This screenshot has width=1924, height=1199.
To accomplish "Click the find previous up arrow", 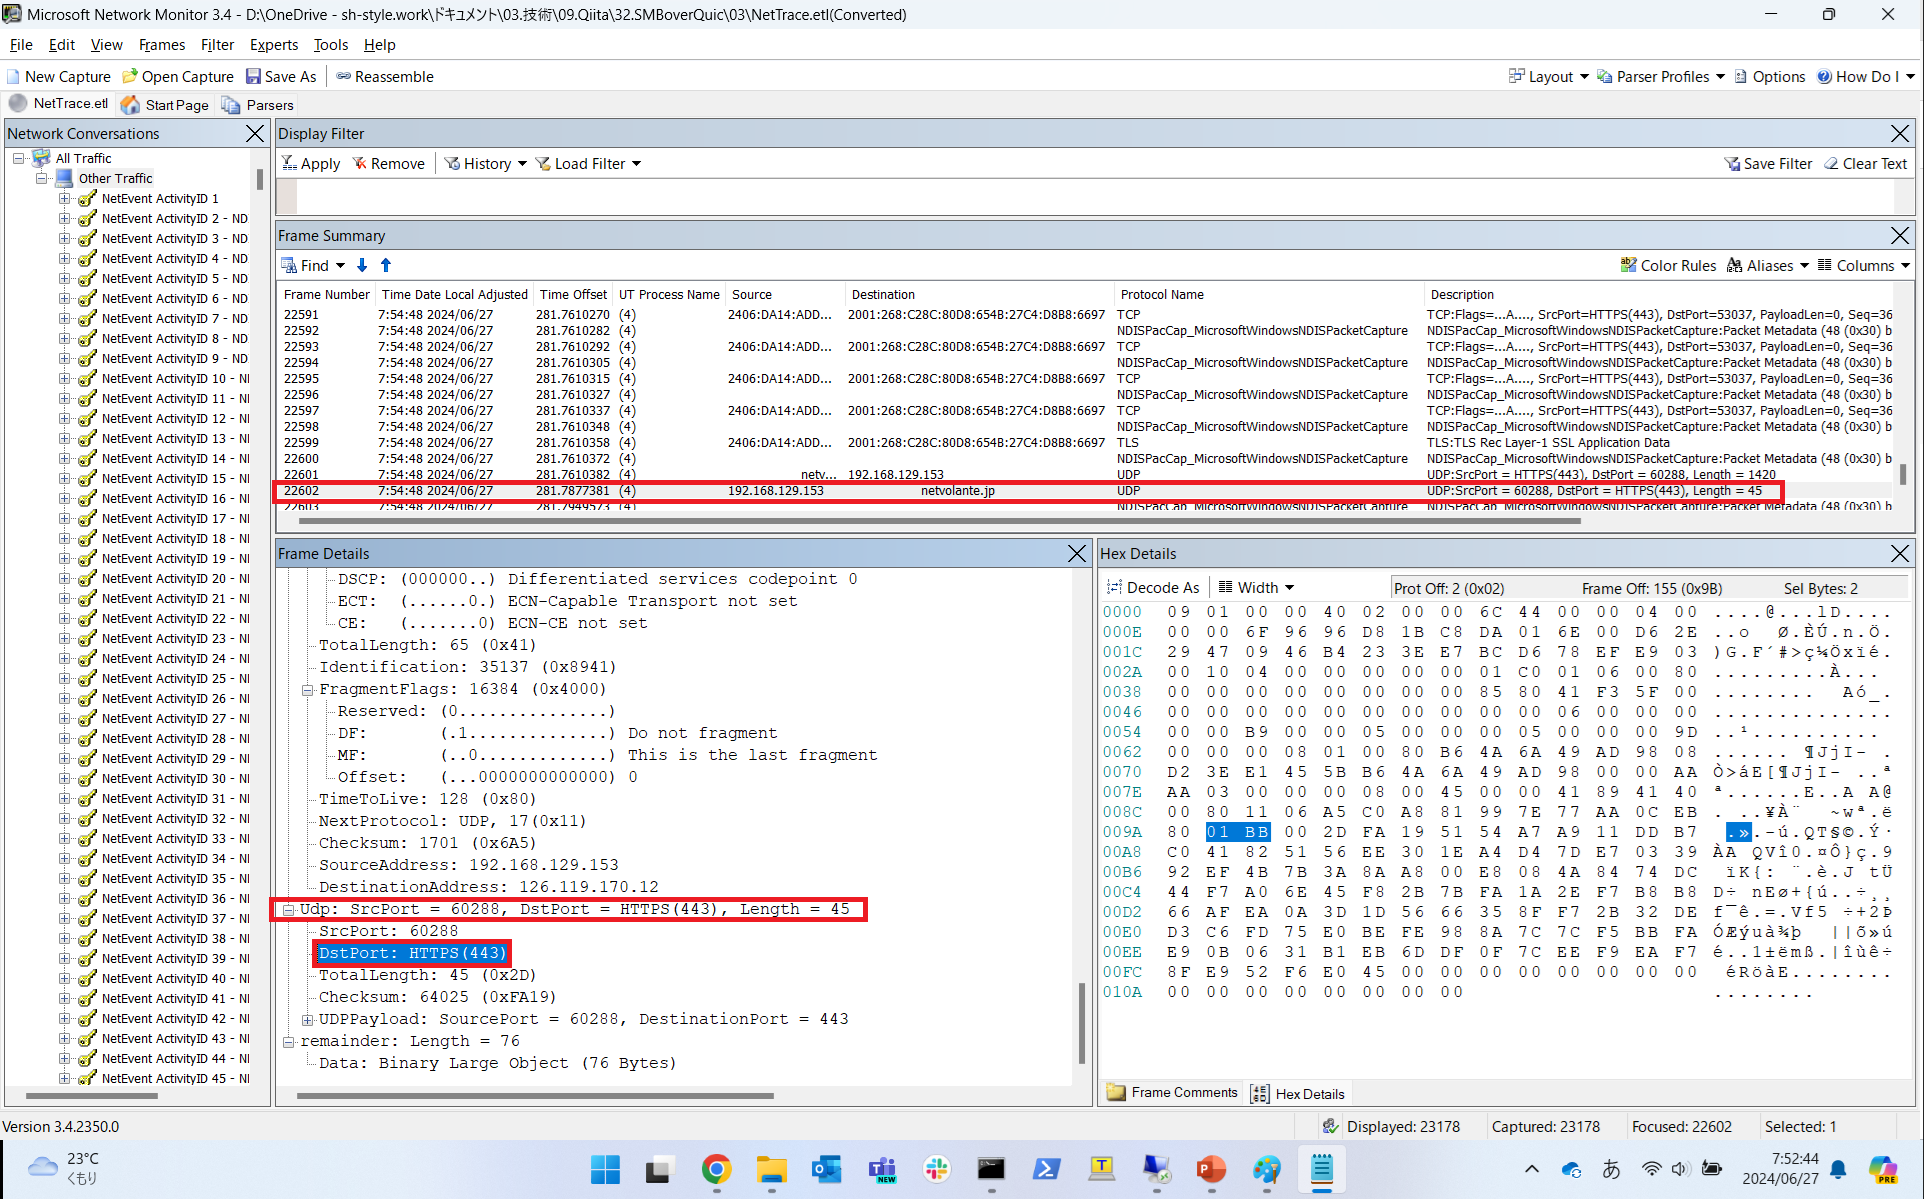I will click(x=386, y=266).
